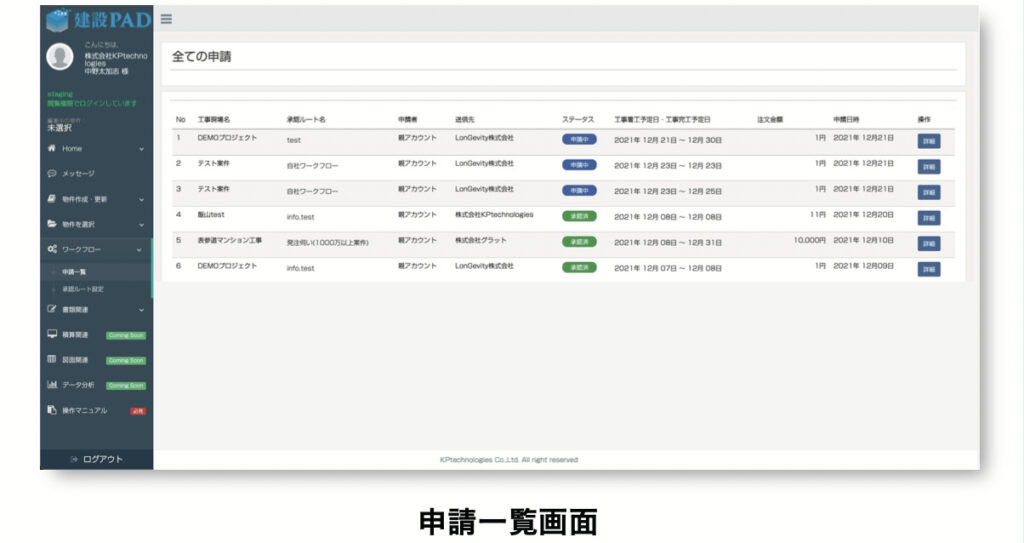Expand the 物件作成・更新 submenu
This screenshot has width=1024, height=543.
pos(141,199)
